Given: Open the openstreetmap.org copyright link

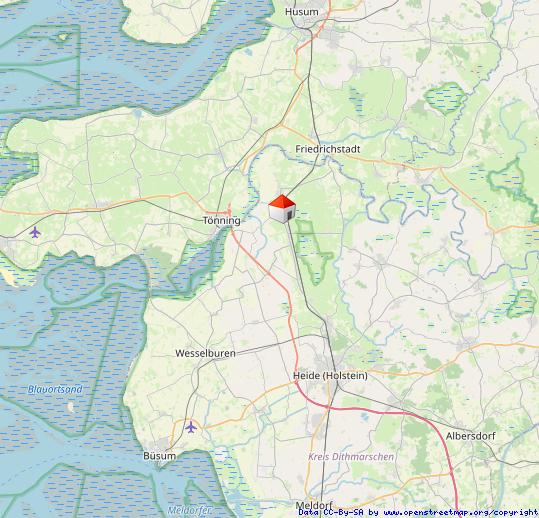Looking at the screenshot, I should coord(461,513).
